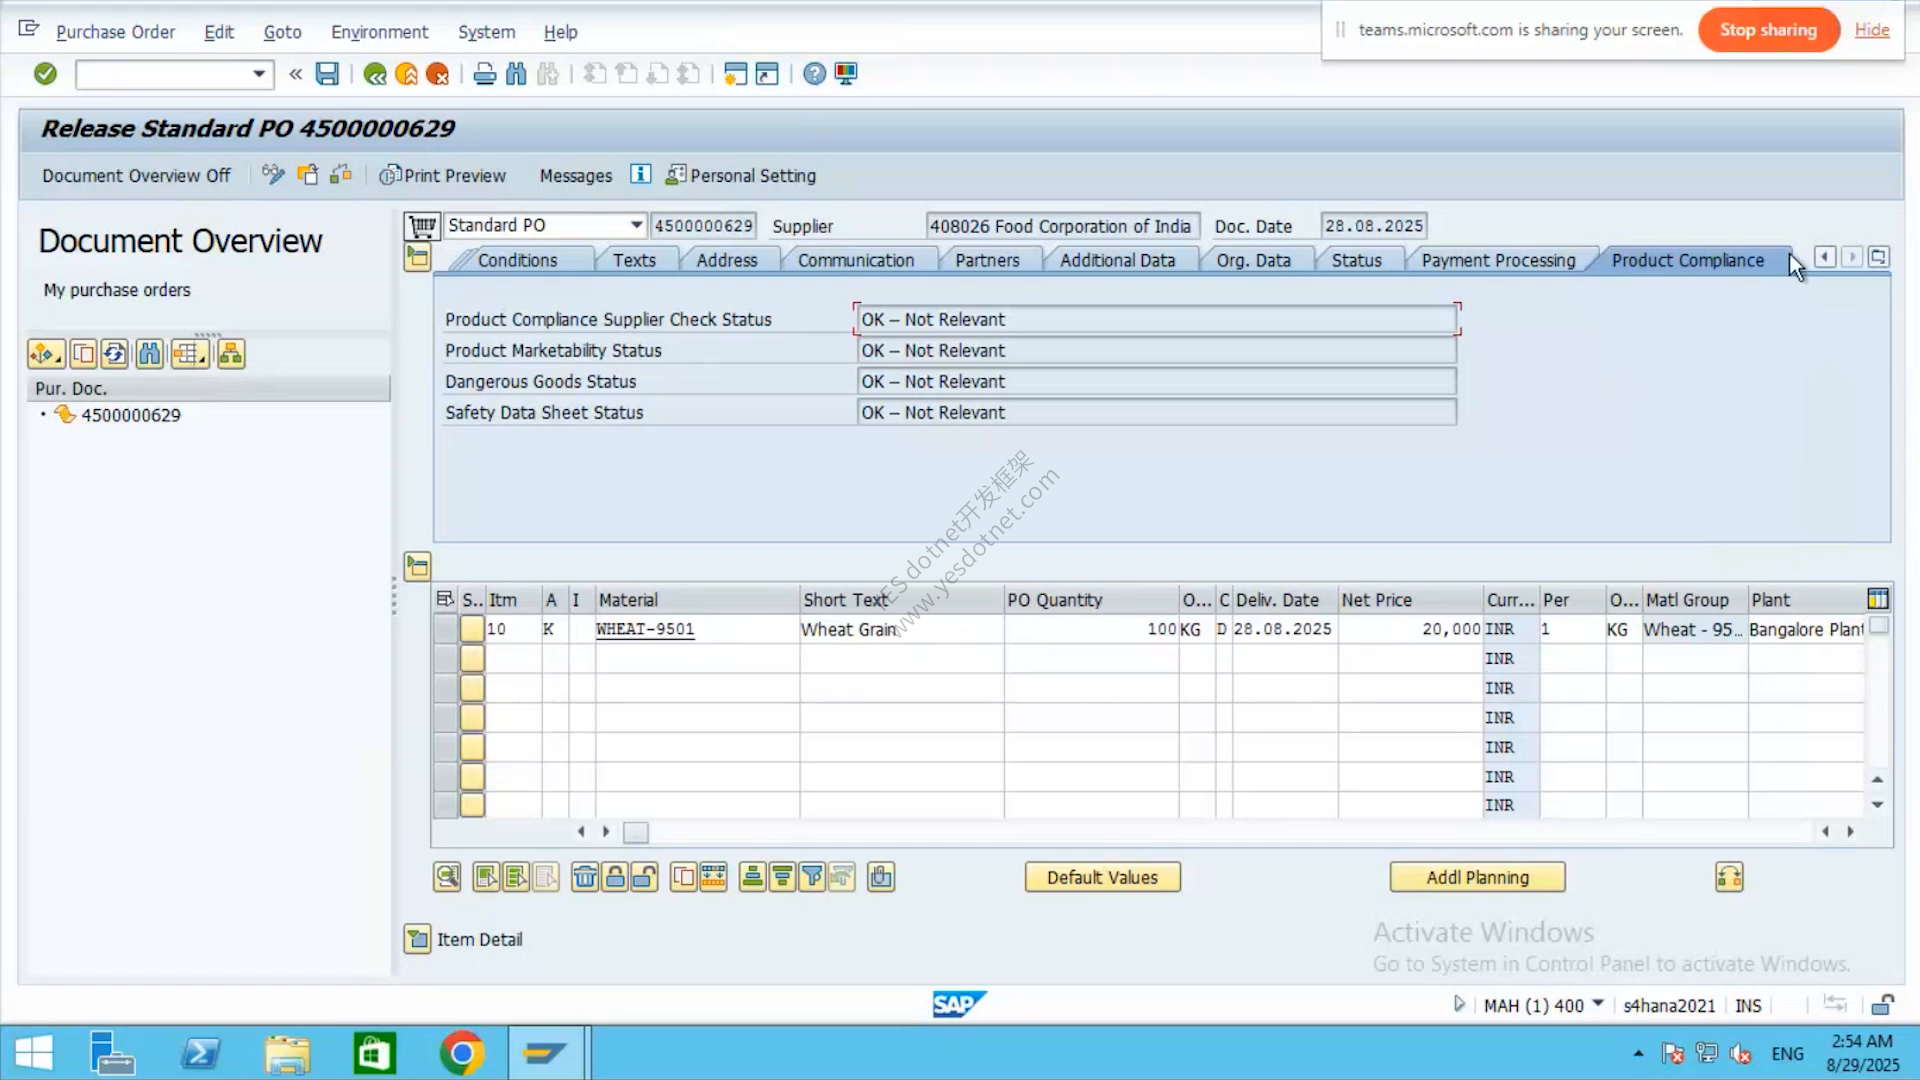Click the Print icon in toolbar
Viewport: 1920px width, 1080px height.
click(x=484, y=73)
